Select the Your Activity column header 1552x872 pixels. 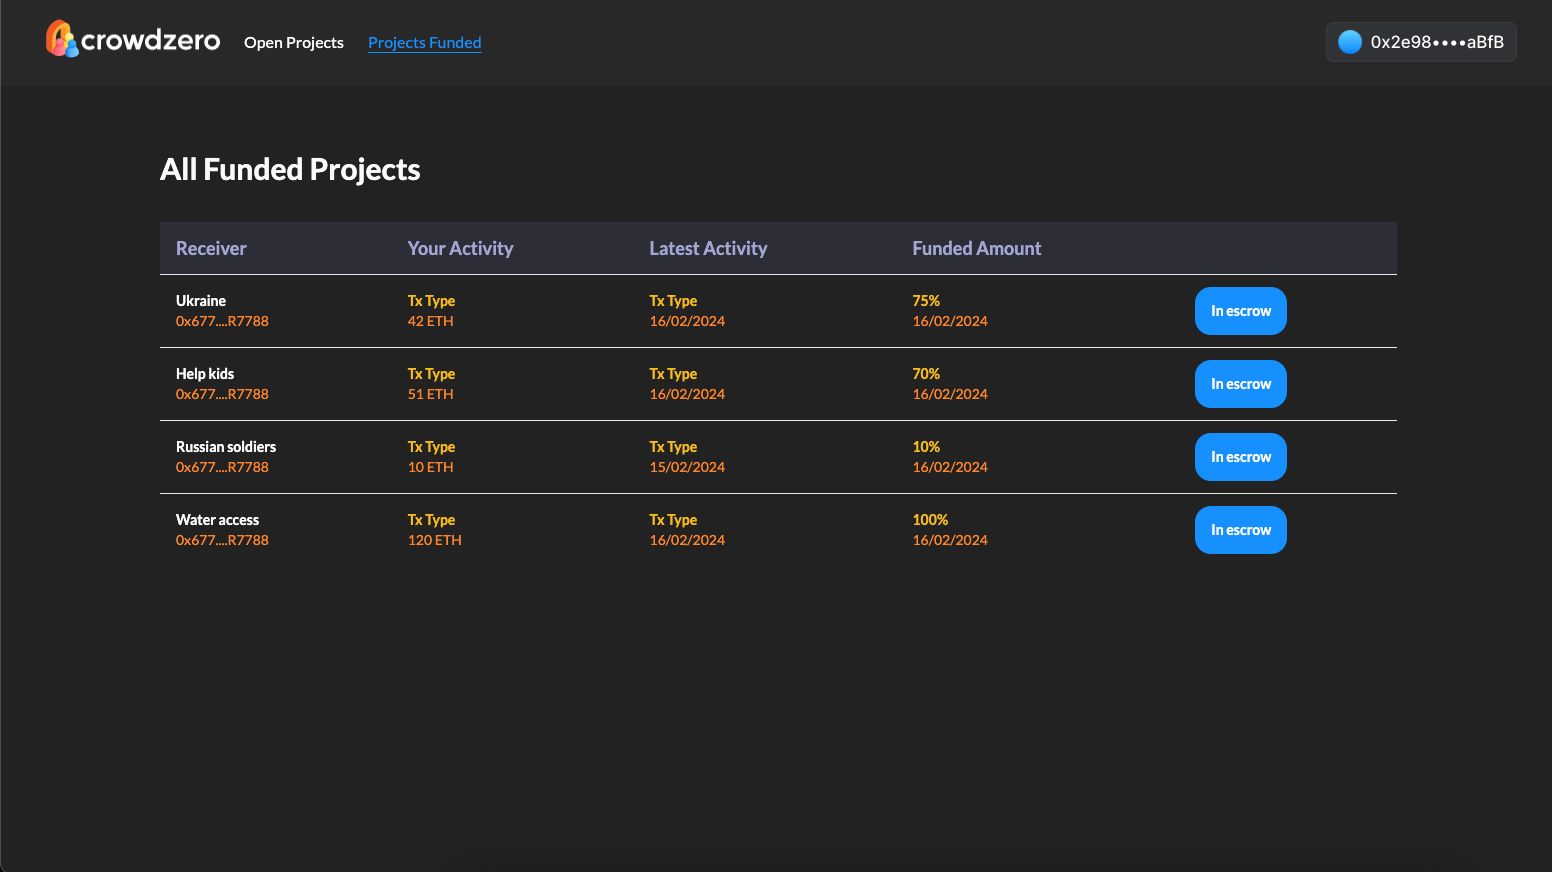[460, 248]
